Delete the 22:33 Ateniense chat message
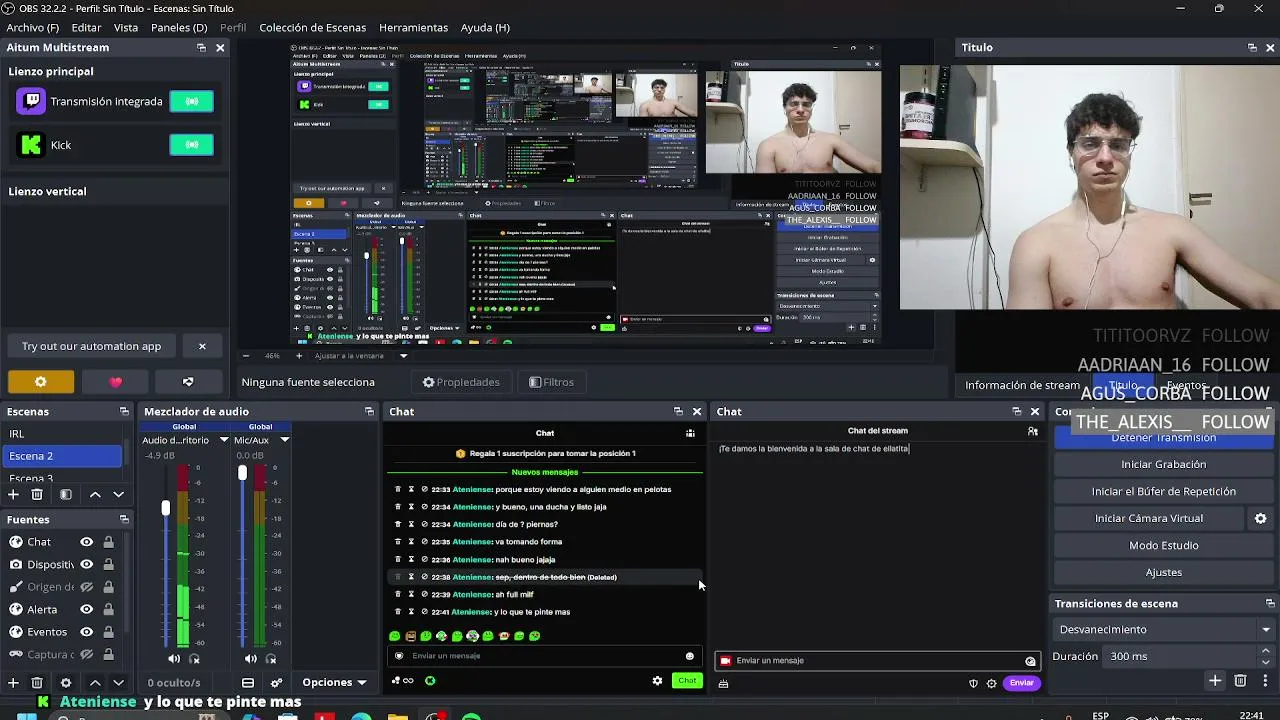The image size is (1280, 720). 397,489
